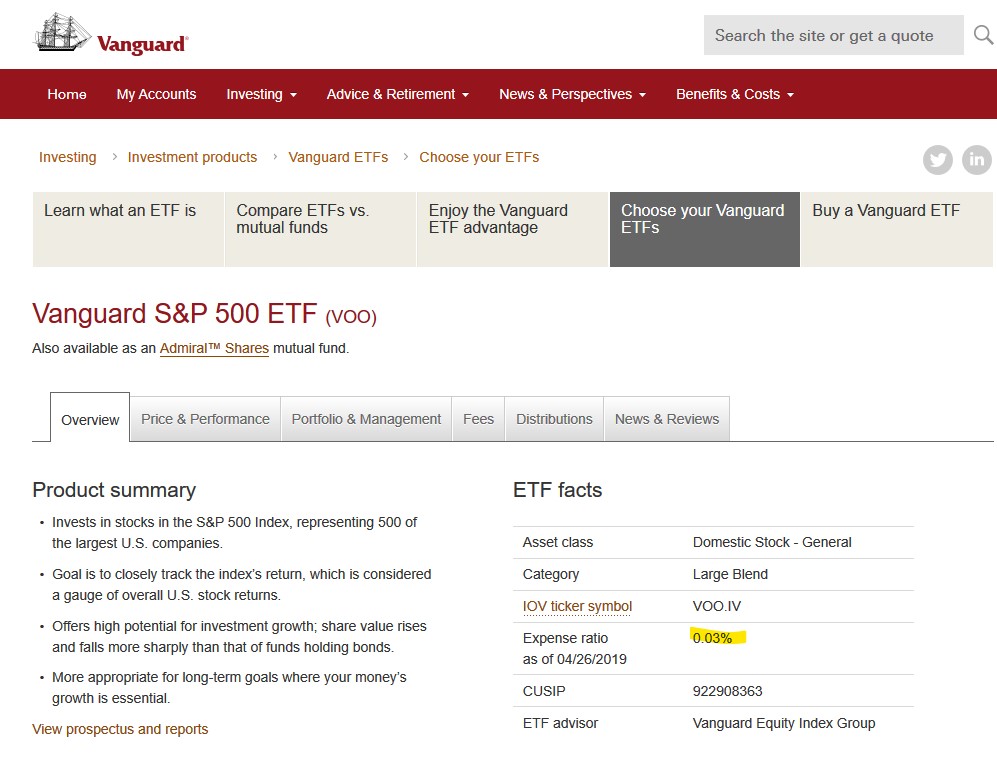Click Large Blend category value
997x783 pixels.
point(730,574)
